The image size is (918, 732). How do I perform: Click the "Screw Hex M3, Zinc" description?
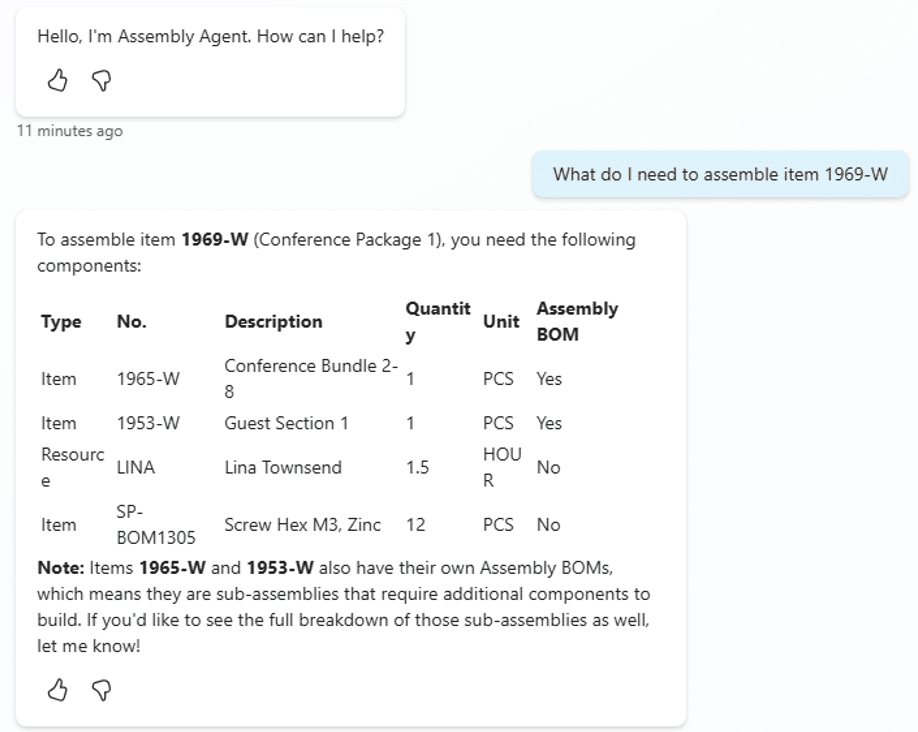[302, 524]
